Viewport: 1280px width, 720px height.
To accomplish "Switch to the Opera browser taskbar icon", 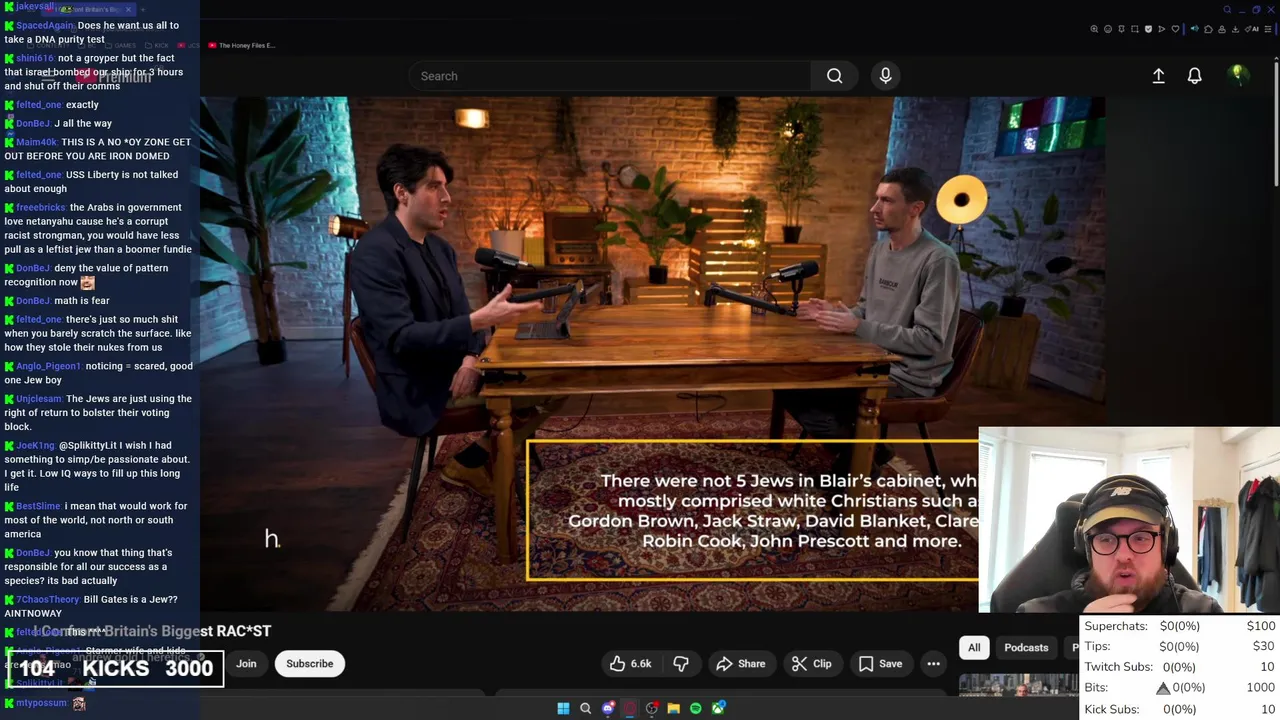I will [x=630, y=708].
